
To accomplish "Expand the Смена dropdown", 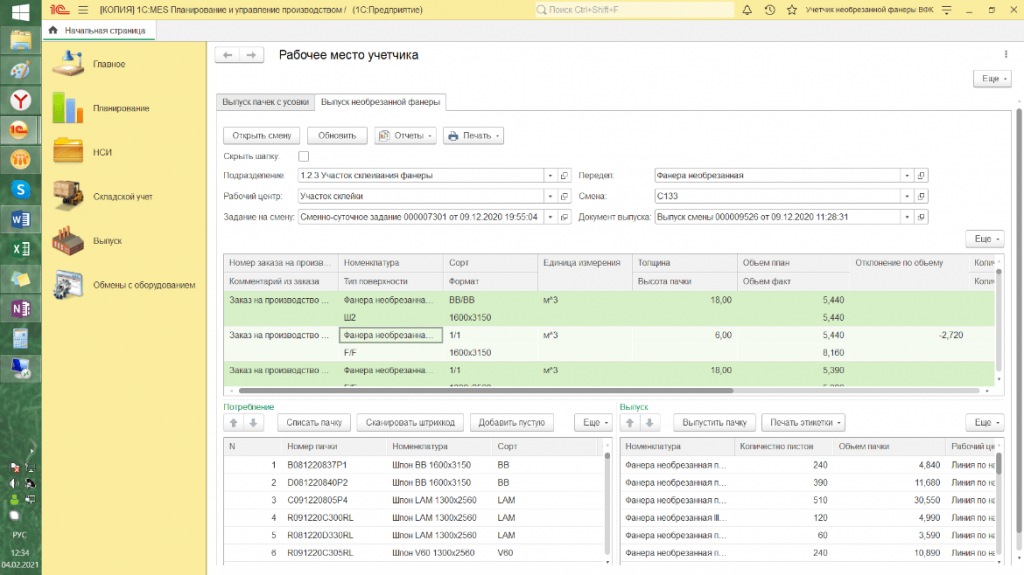I will 906,196.
